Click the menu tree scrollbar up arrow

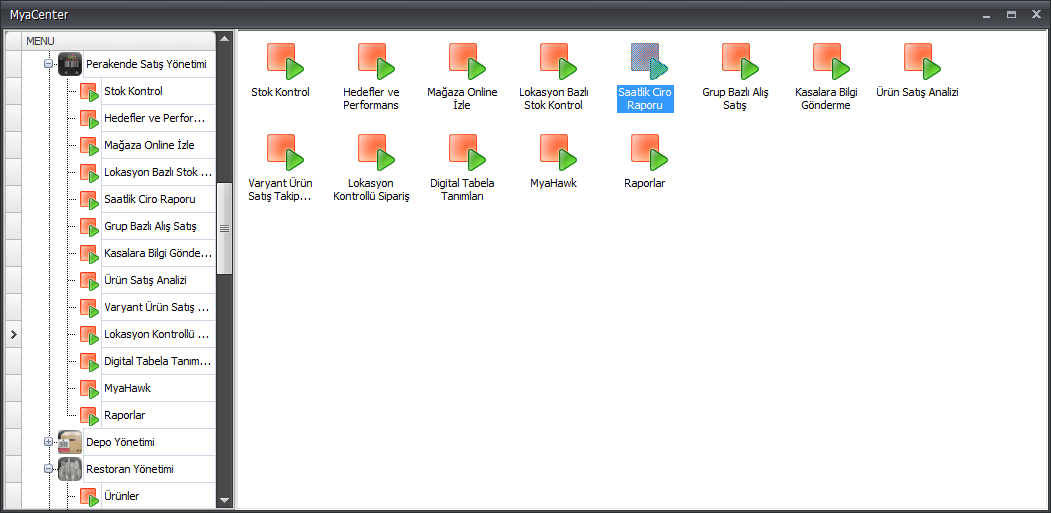pos(225,38)
